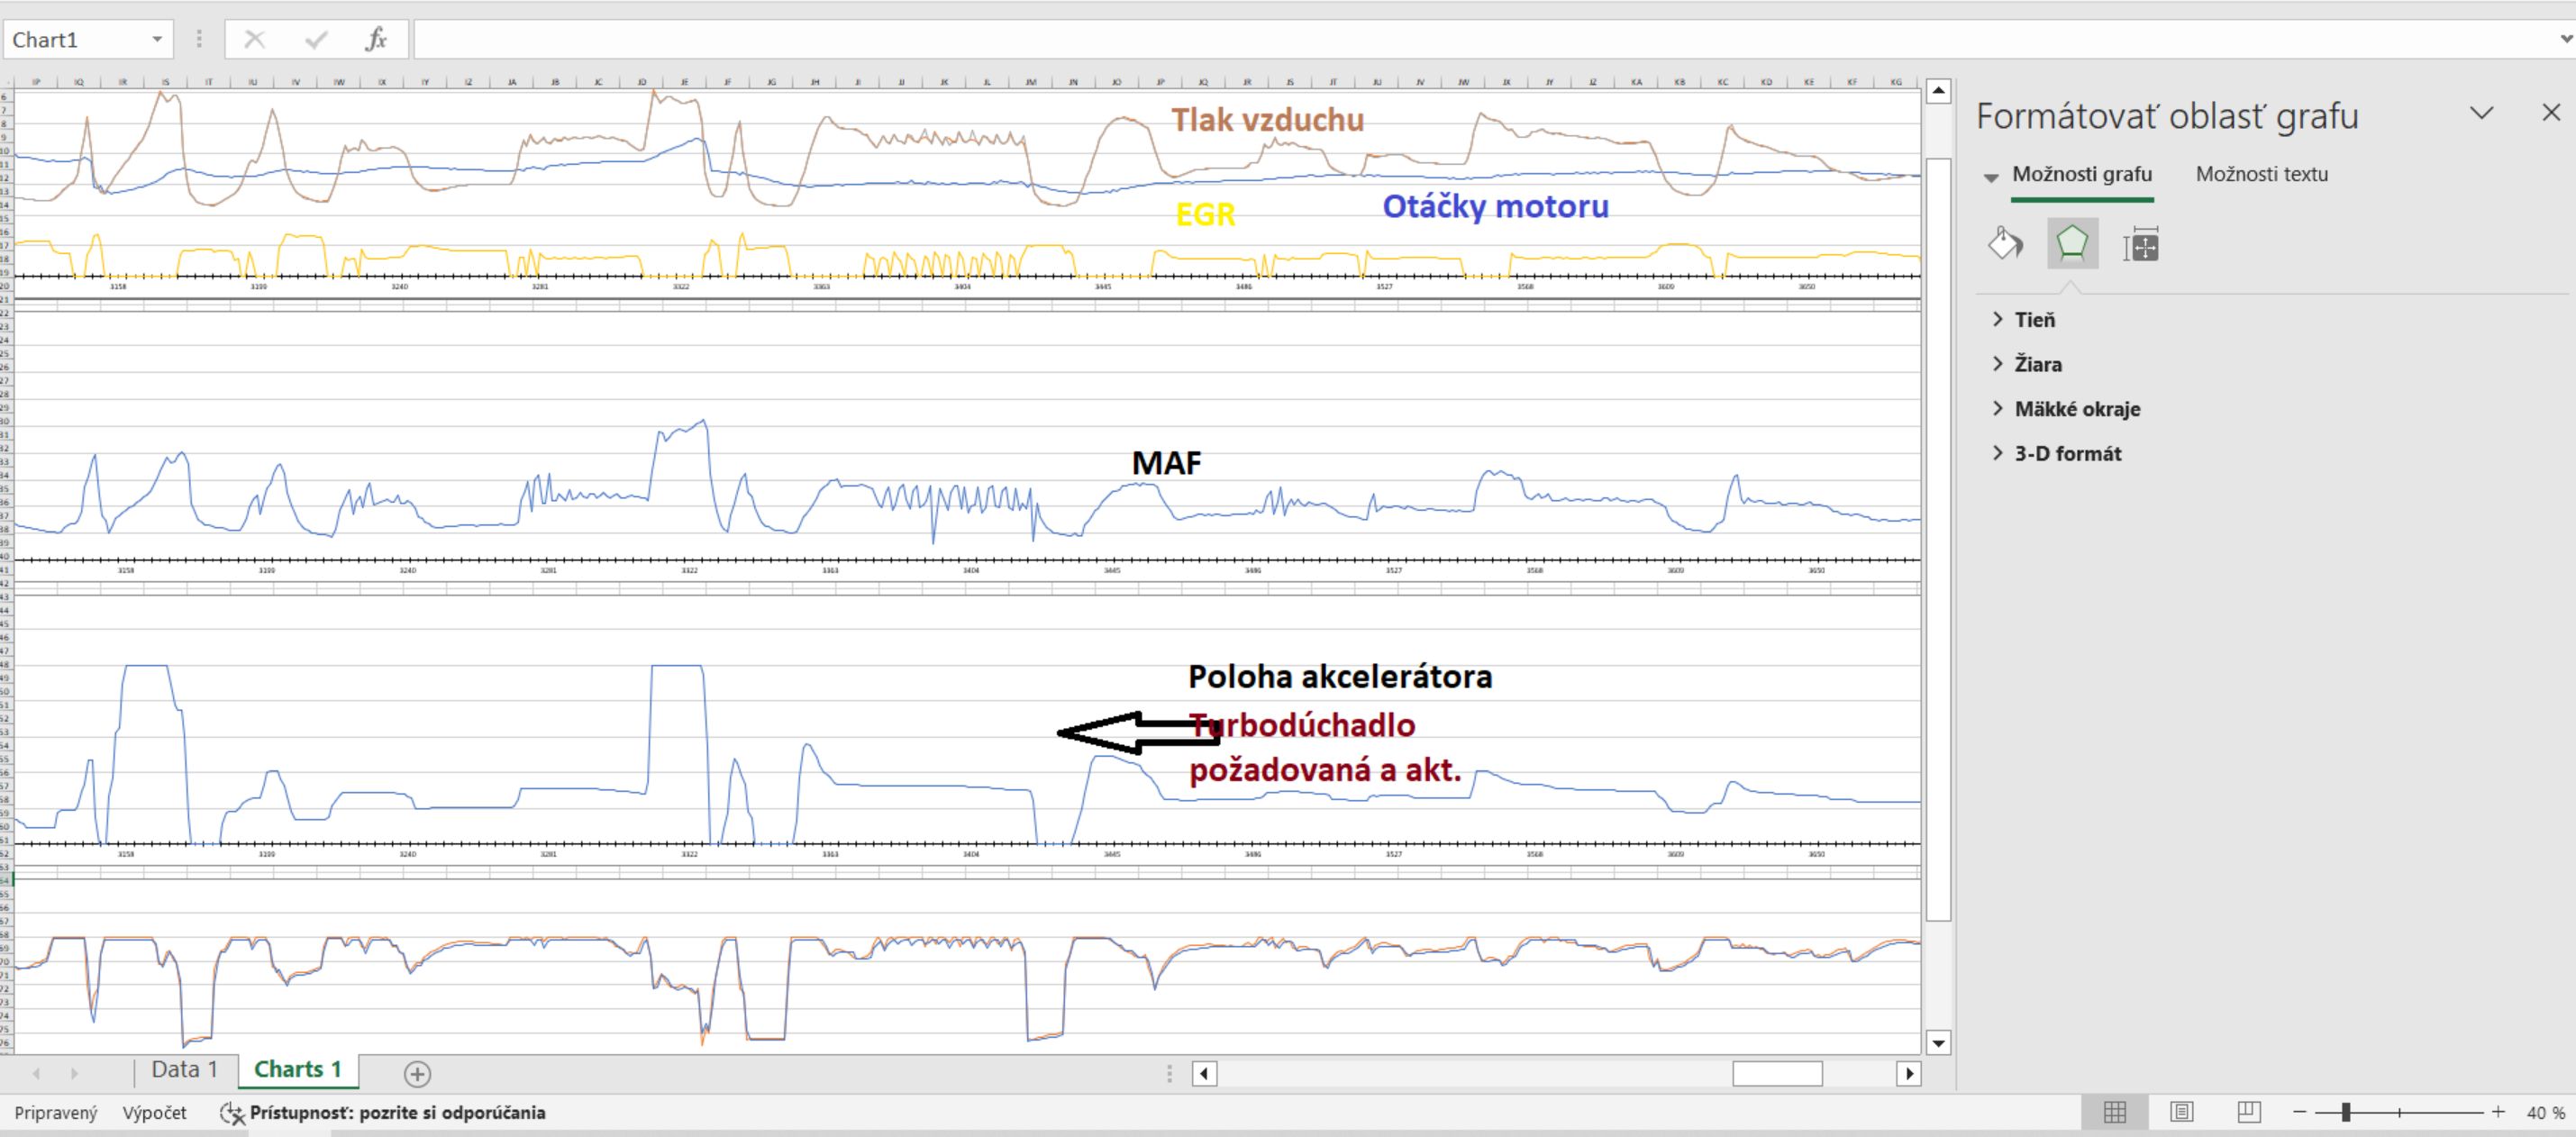The image size is (2576, 1137).
Task: Expand the Žiara section
Action: (x=2037, y=364)
